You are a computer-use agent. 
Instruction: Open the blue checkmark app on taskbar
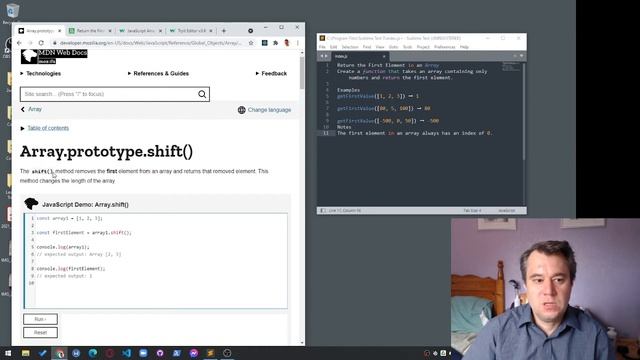click(42, 353)
